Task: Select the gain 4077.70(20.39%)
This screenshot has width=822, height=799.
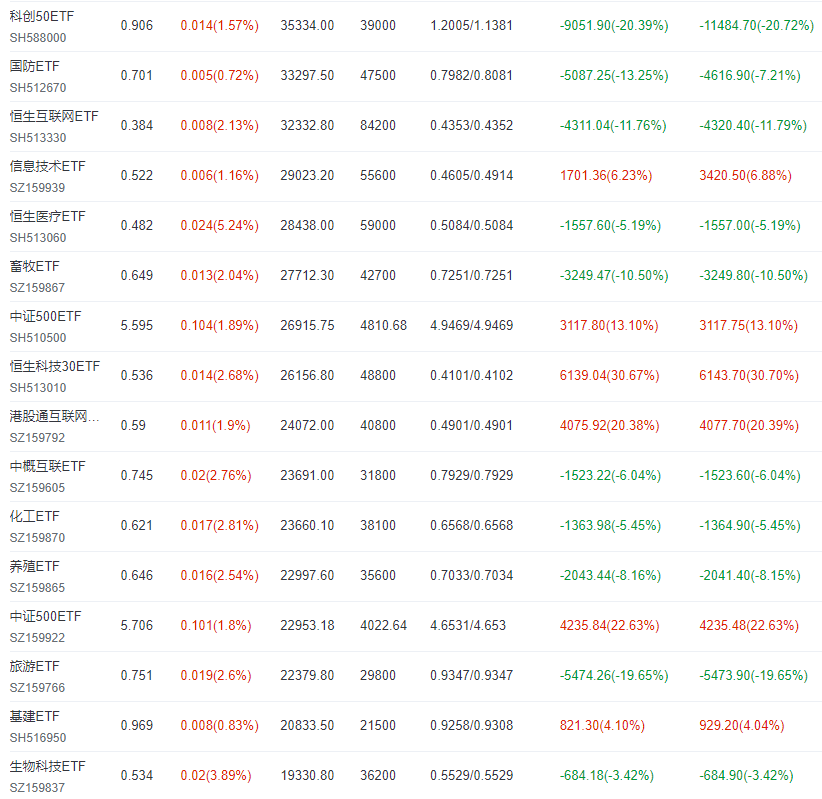Action: (x=749, y=425)
